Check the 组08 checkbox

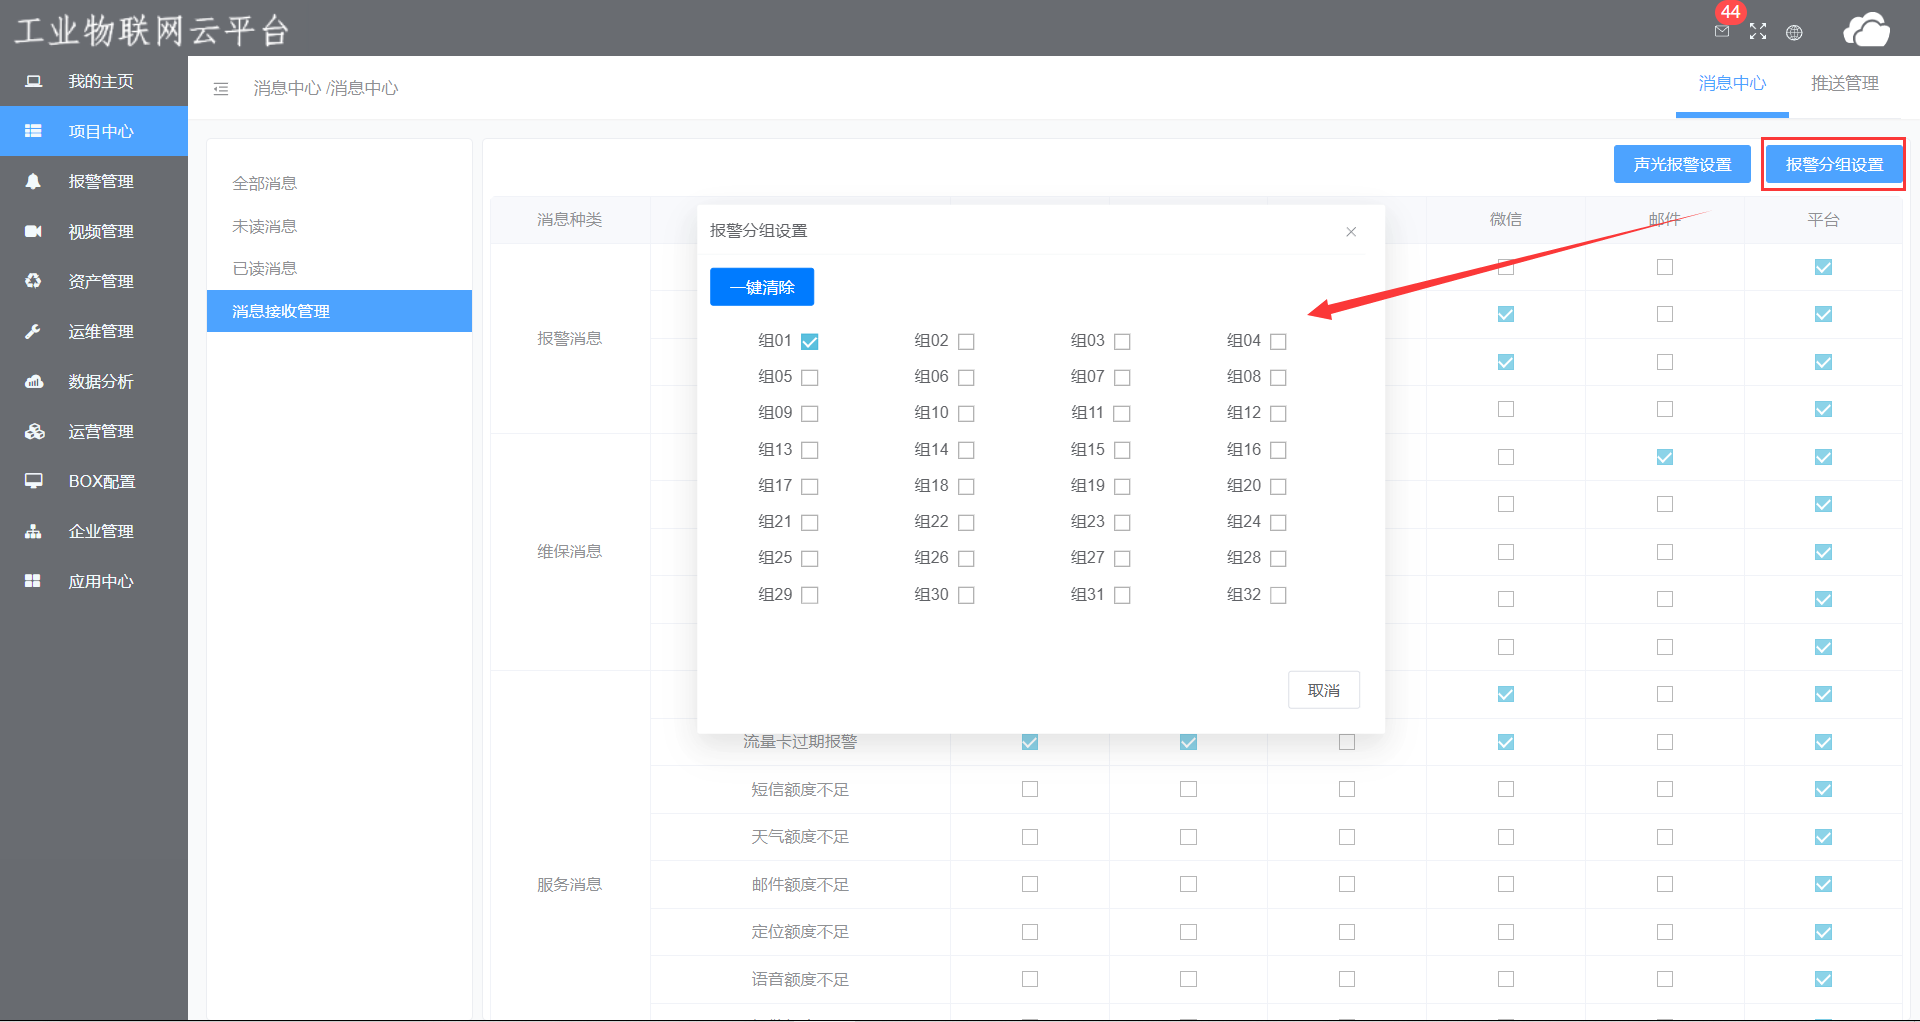click(1278, 378)
